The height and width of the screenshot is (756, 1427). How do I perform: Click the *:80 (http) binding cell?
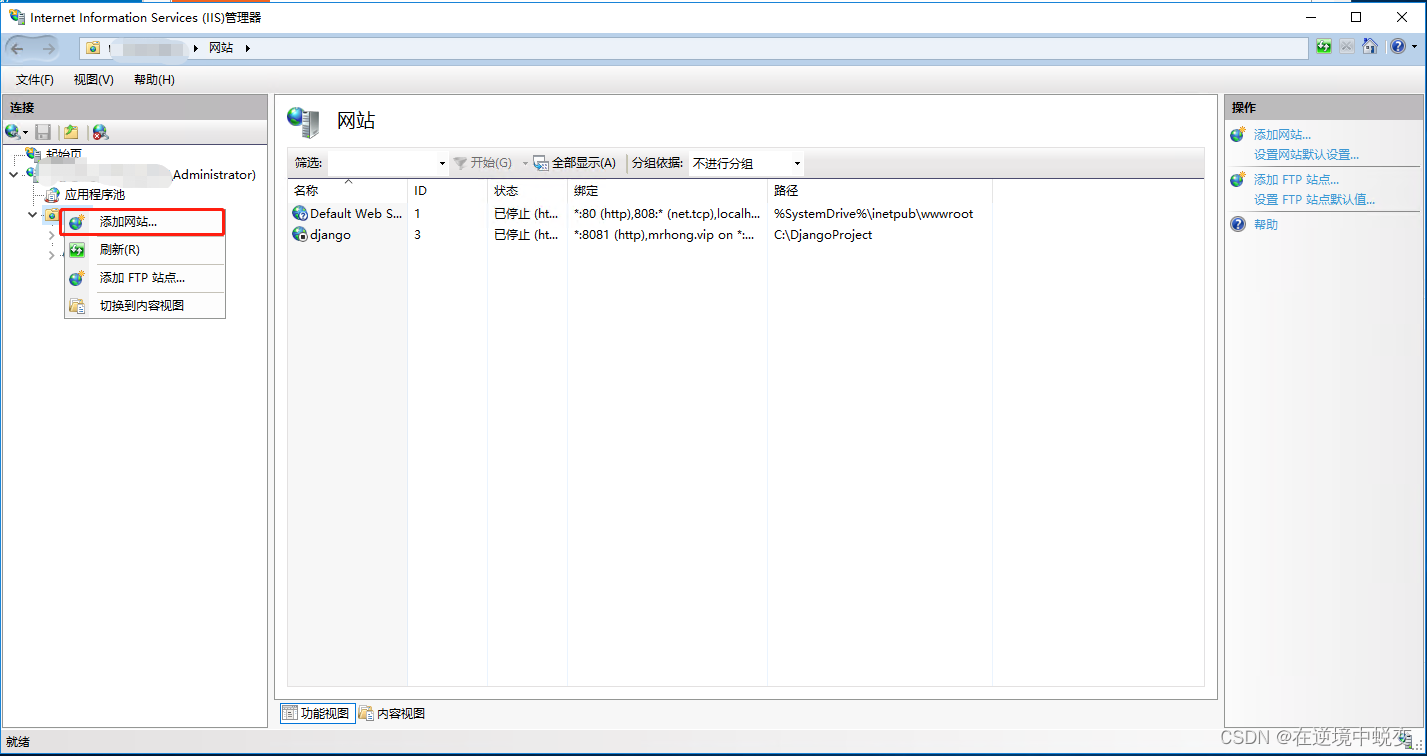667,213
